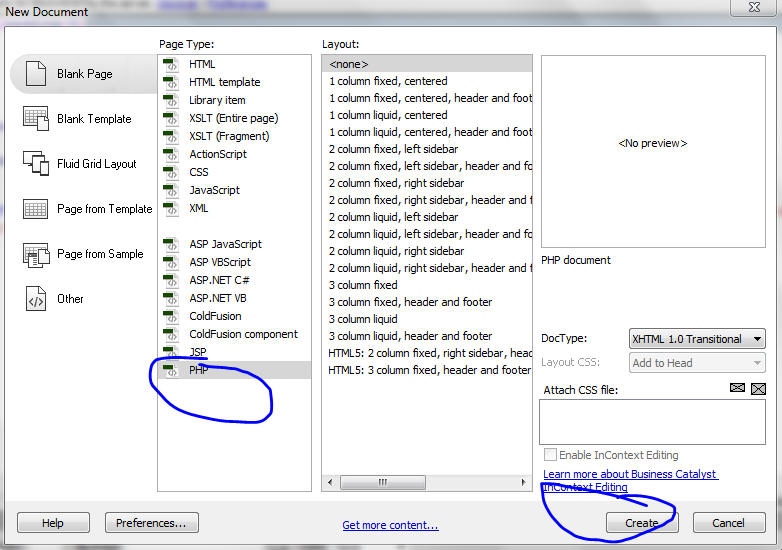Open Learn more about Business Catalyst link

tap(630, 480)
